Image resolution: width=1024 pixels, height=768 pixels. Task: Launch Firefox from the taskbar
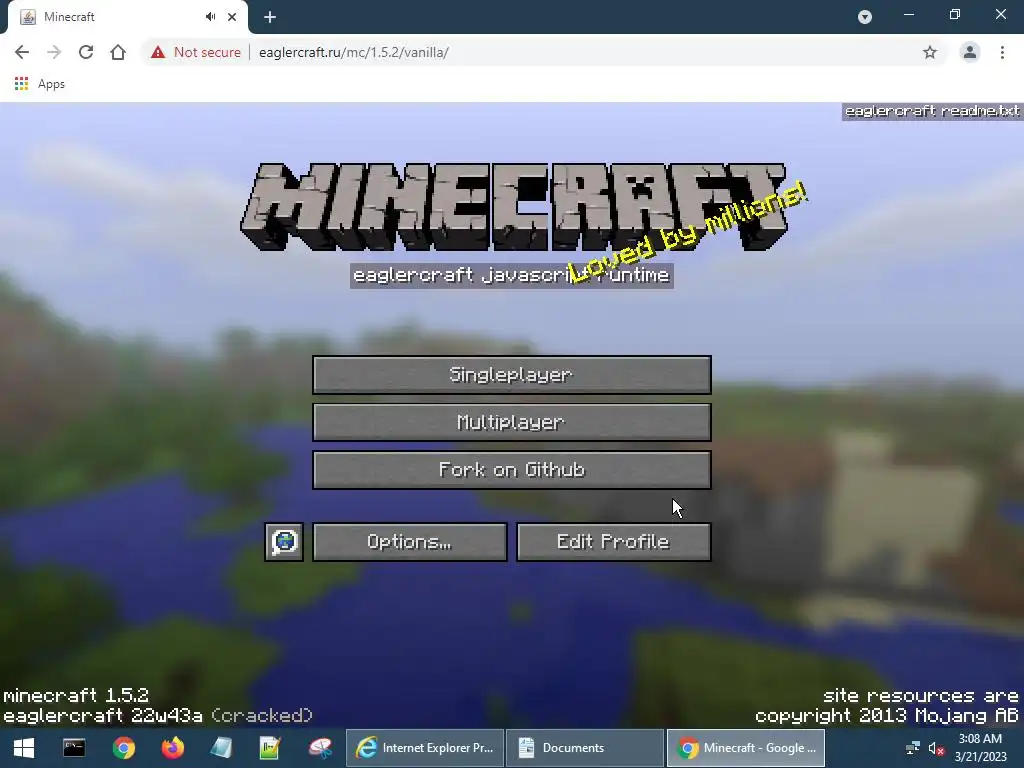(173, 748)
